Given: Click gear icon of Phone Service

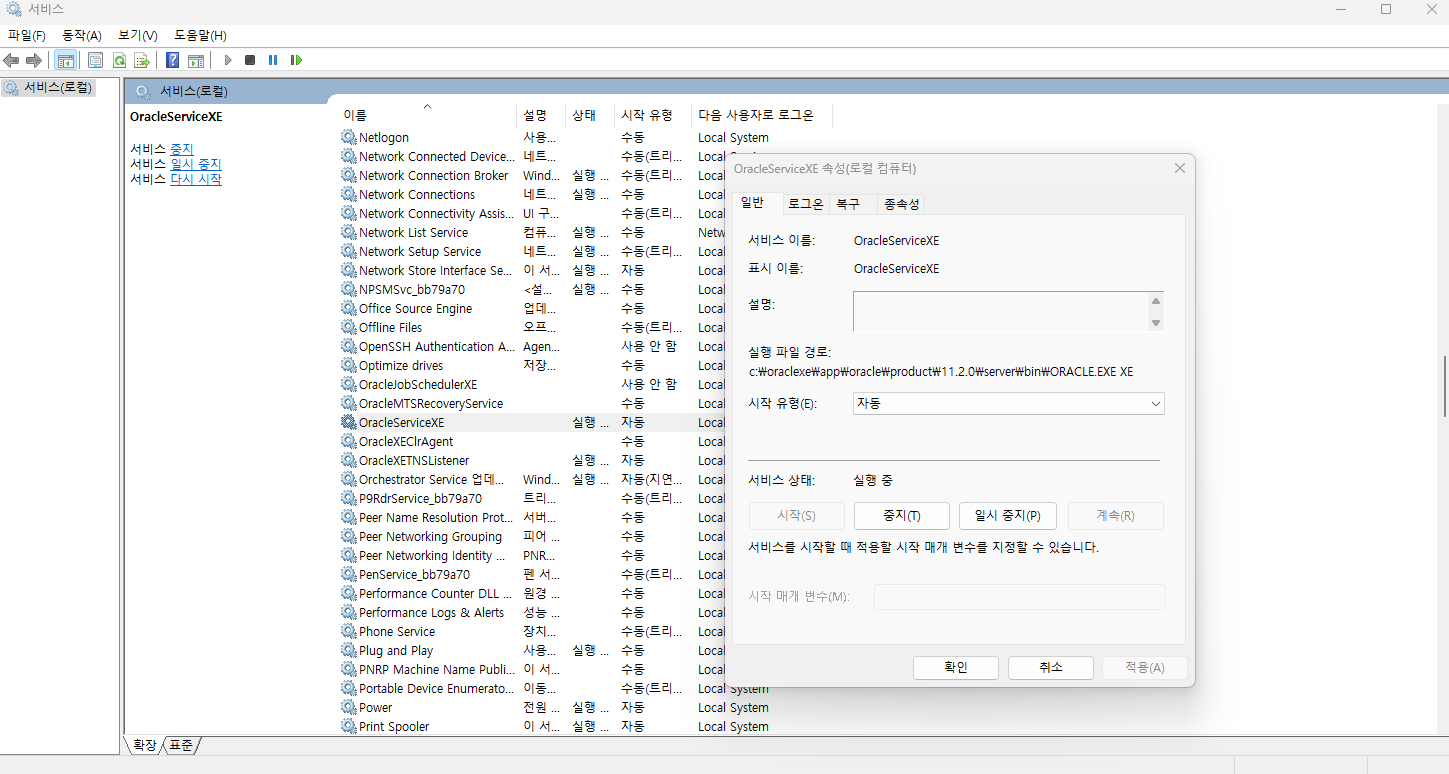Looking at the screenshot, I should tap(349, 631).
